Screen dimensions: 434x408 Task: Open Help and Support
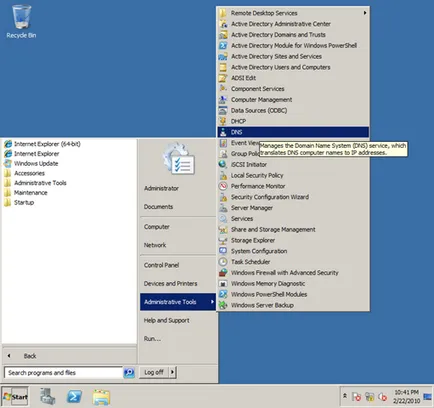click(x=166, y=320)
